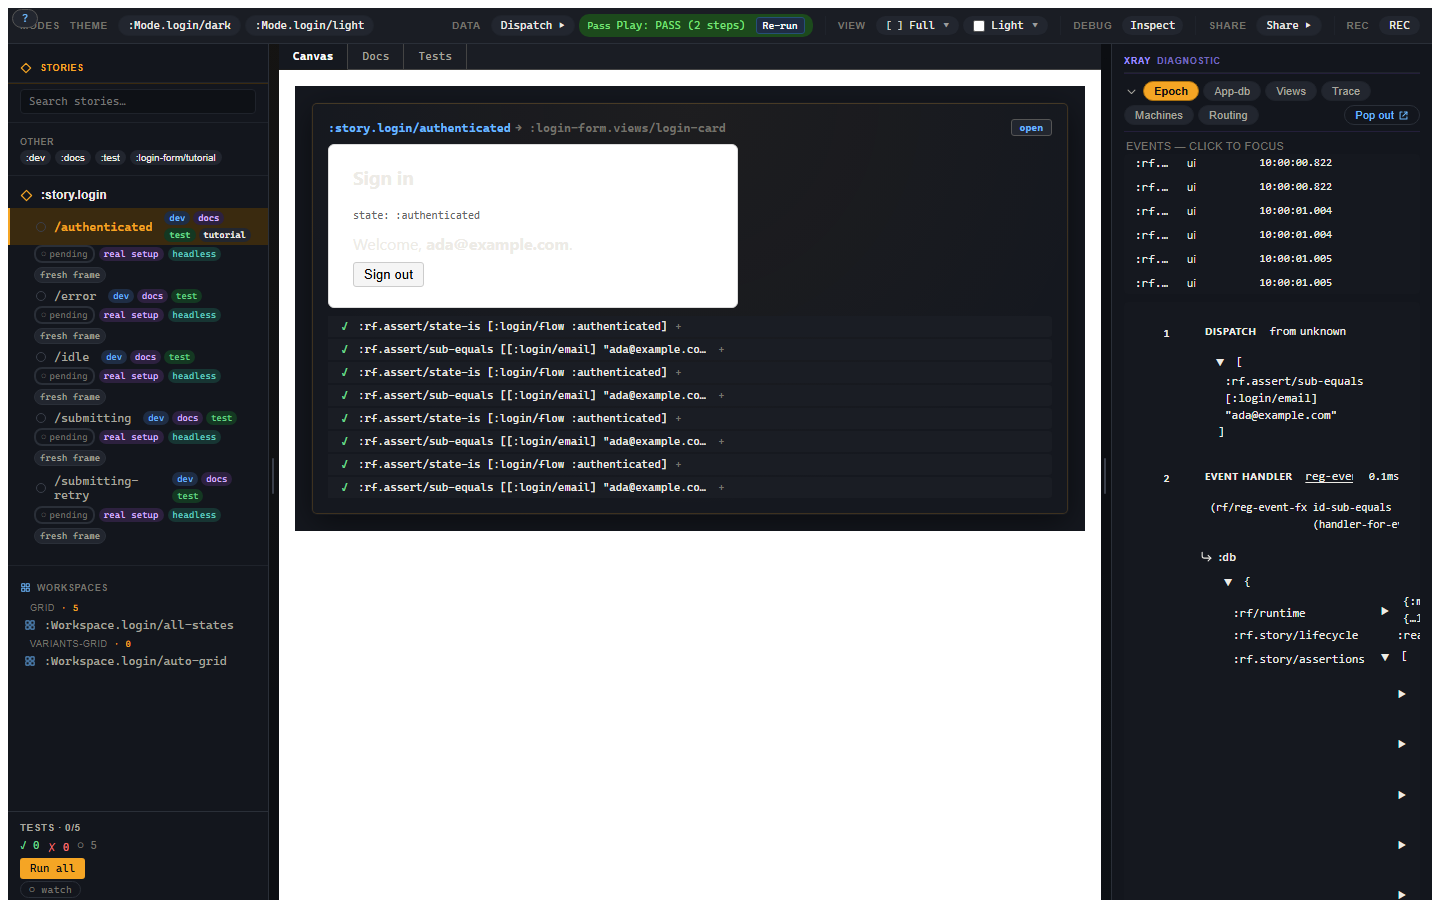
Task: Toggle the watch option under Run all
Action: (50, 890)
